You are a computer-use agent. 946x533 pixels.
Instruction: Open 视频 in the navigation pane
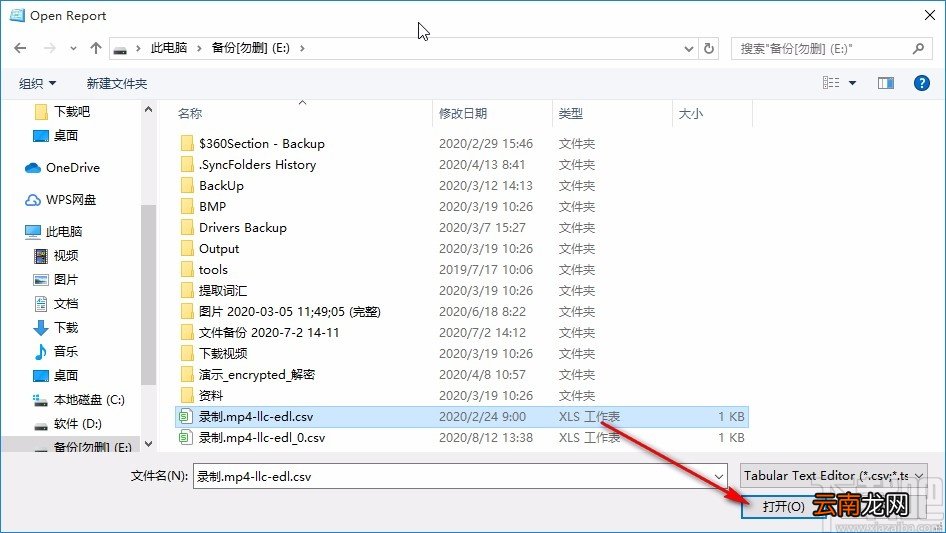click(57, 255)
